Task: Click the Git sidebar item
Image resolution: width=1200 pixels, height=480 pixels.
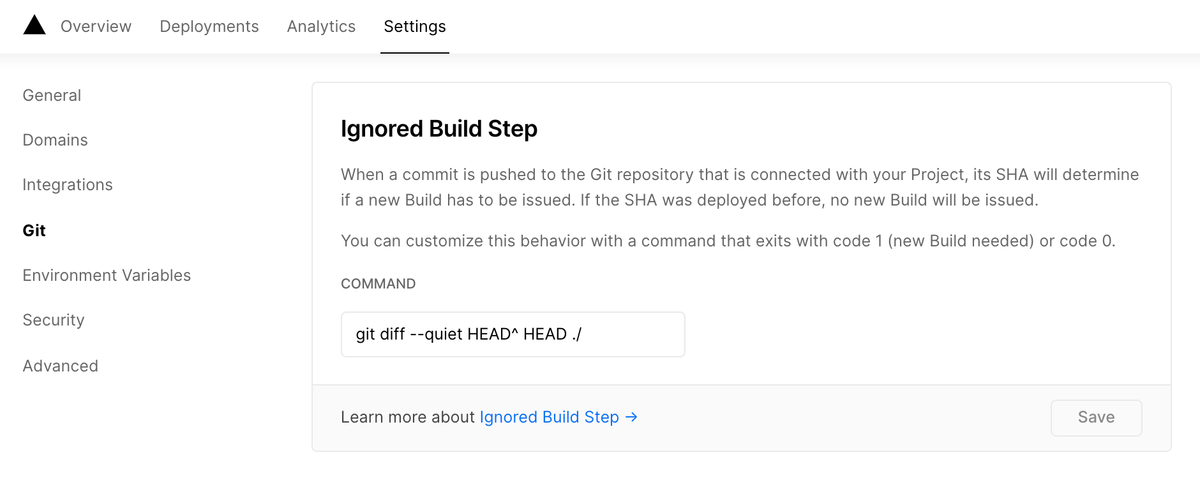Action: (x=34, y=230)
